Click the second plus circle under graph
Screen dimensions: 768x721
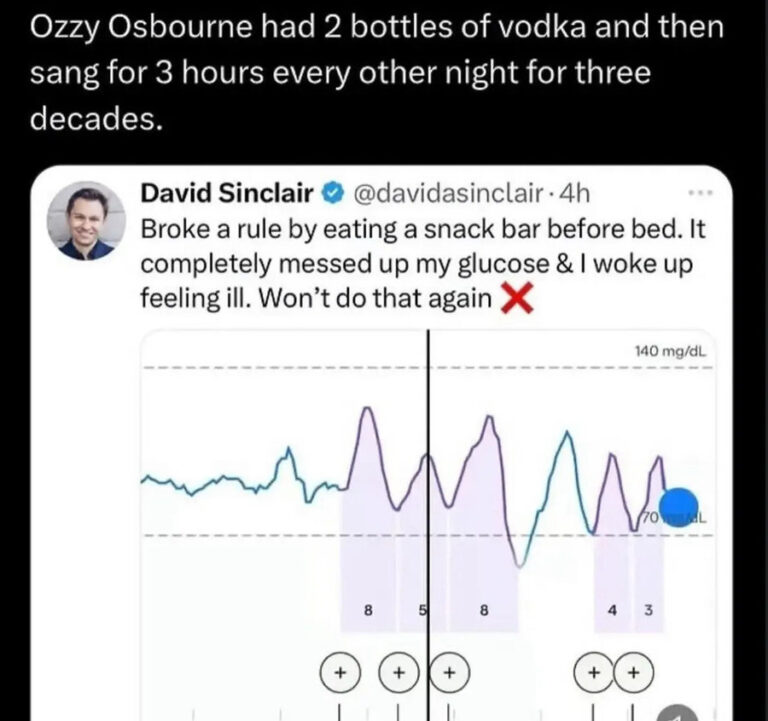(399, 672)
